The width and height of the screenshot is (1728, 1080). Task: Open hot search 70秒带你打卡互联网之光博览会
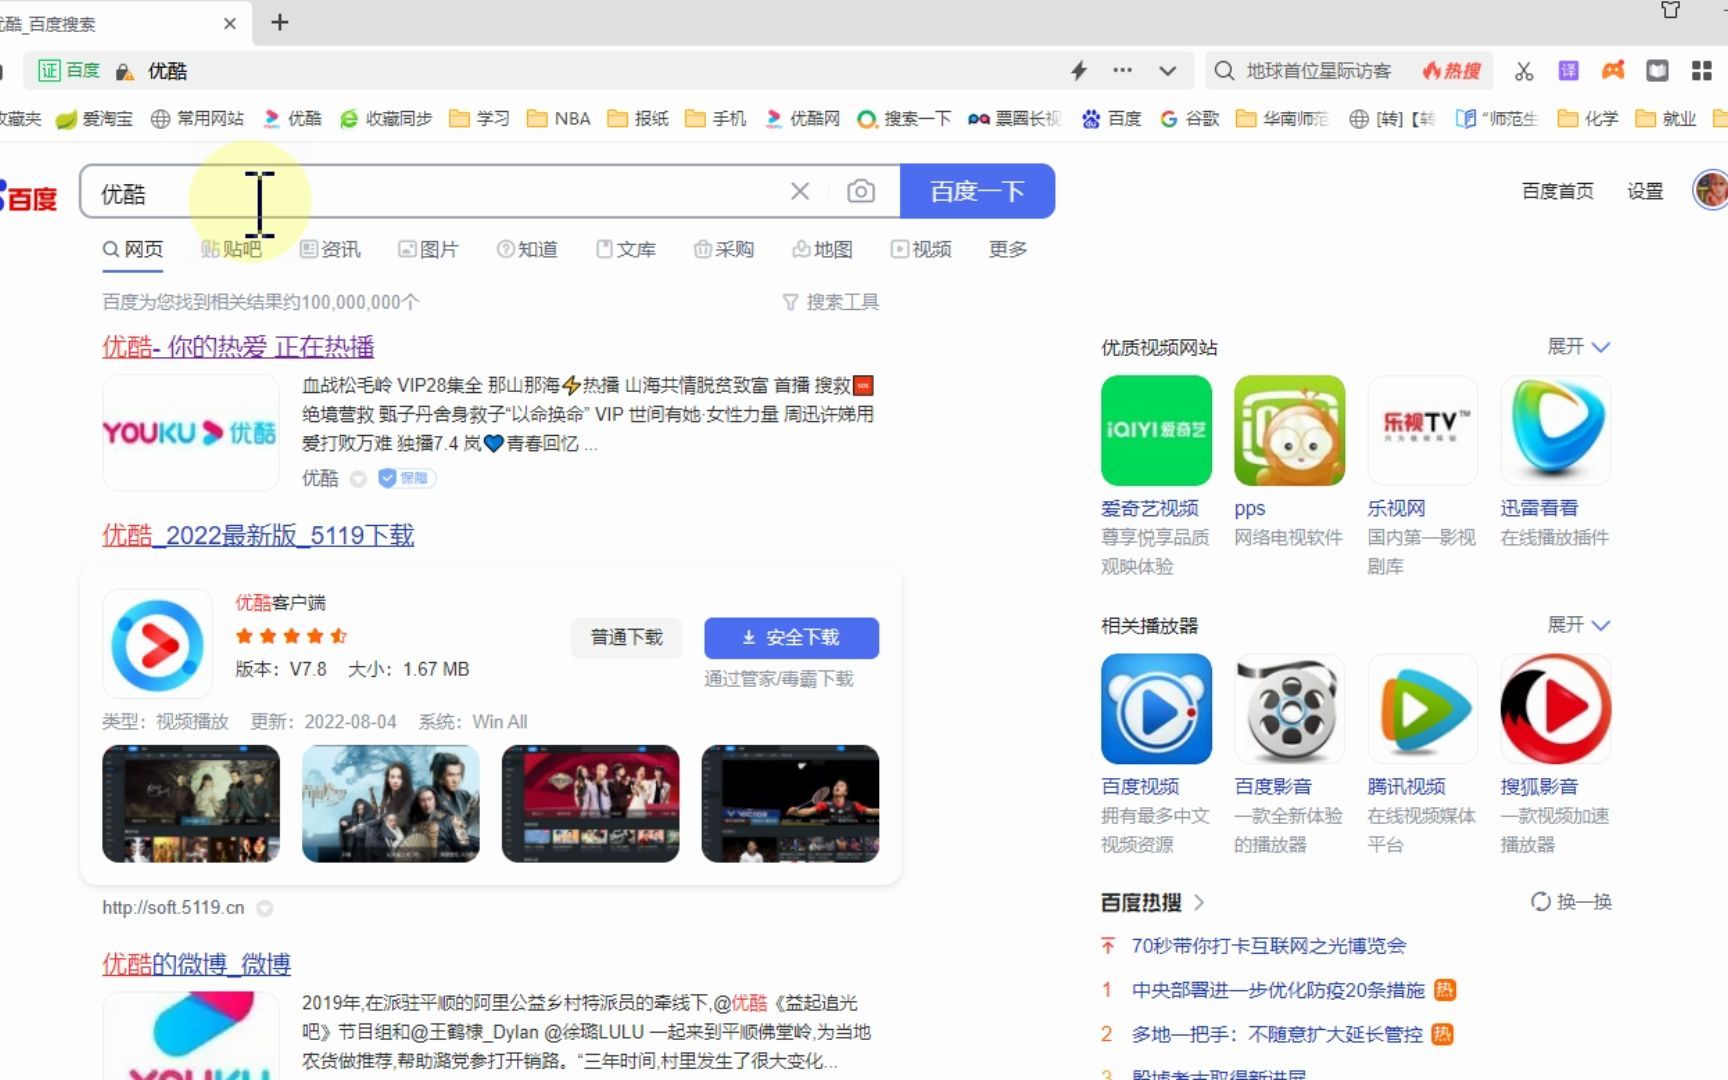coord(1268,946)
